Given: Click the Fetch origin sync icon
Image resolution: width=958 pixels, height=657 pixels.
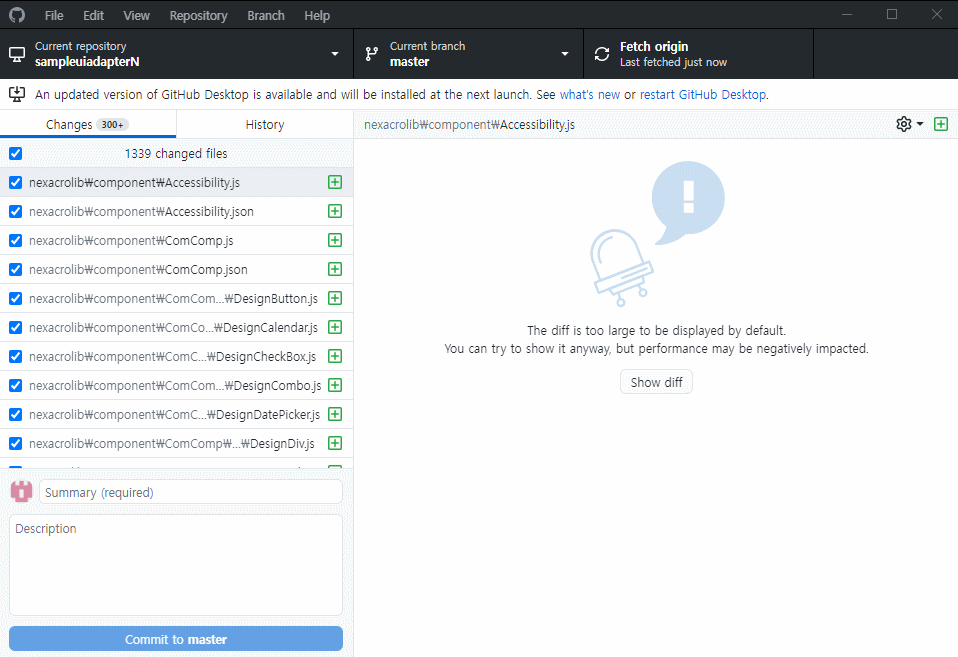Looking at the screenshot, I should pyautogui.click(x=602, y=54).
